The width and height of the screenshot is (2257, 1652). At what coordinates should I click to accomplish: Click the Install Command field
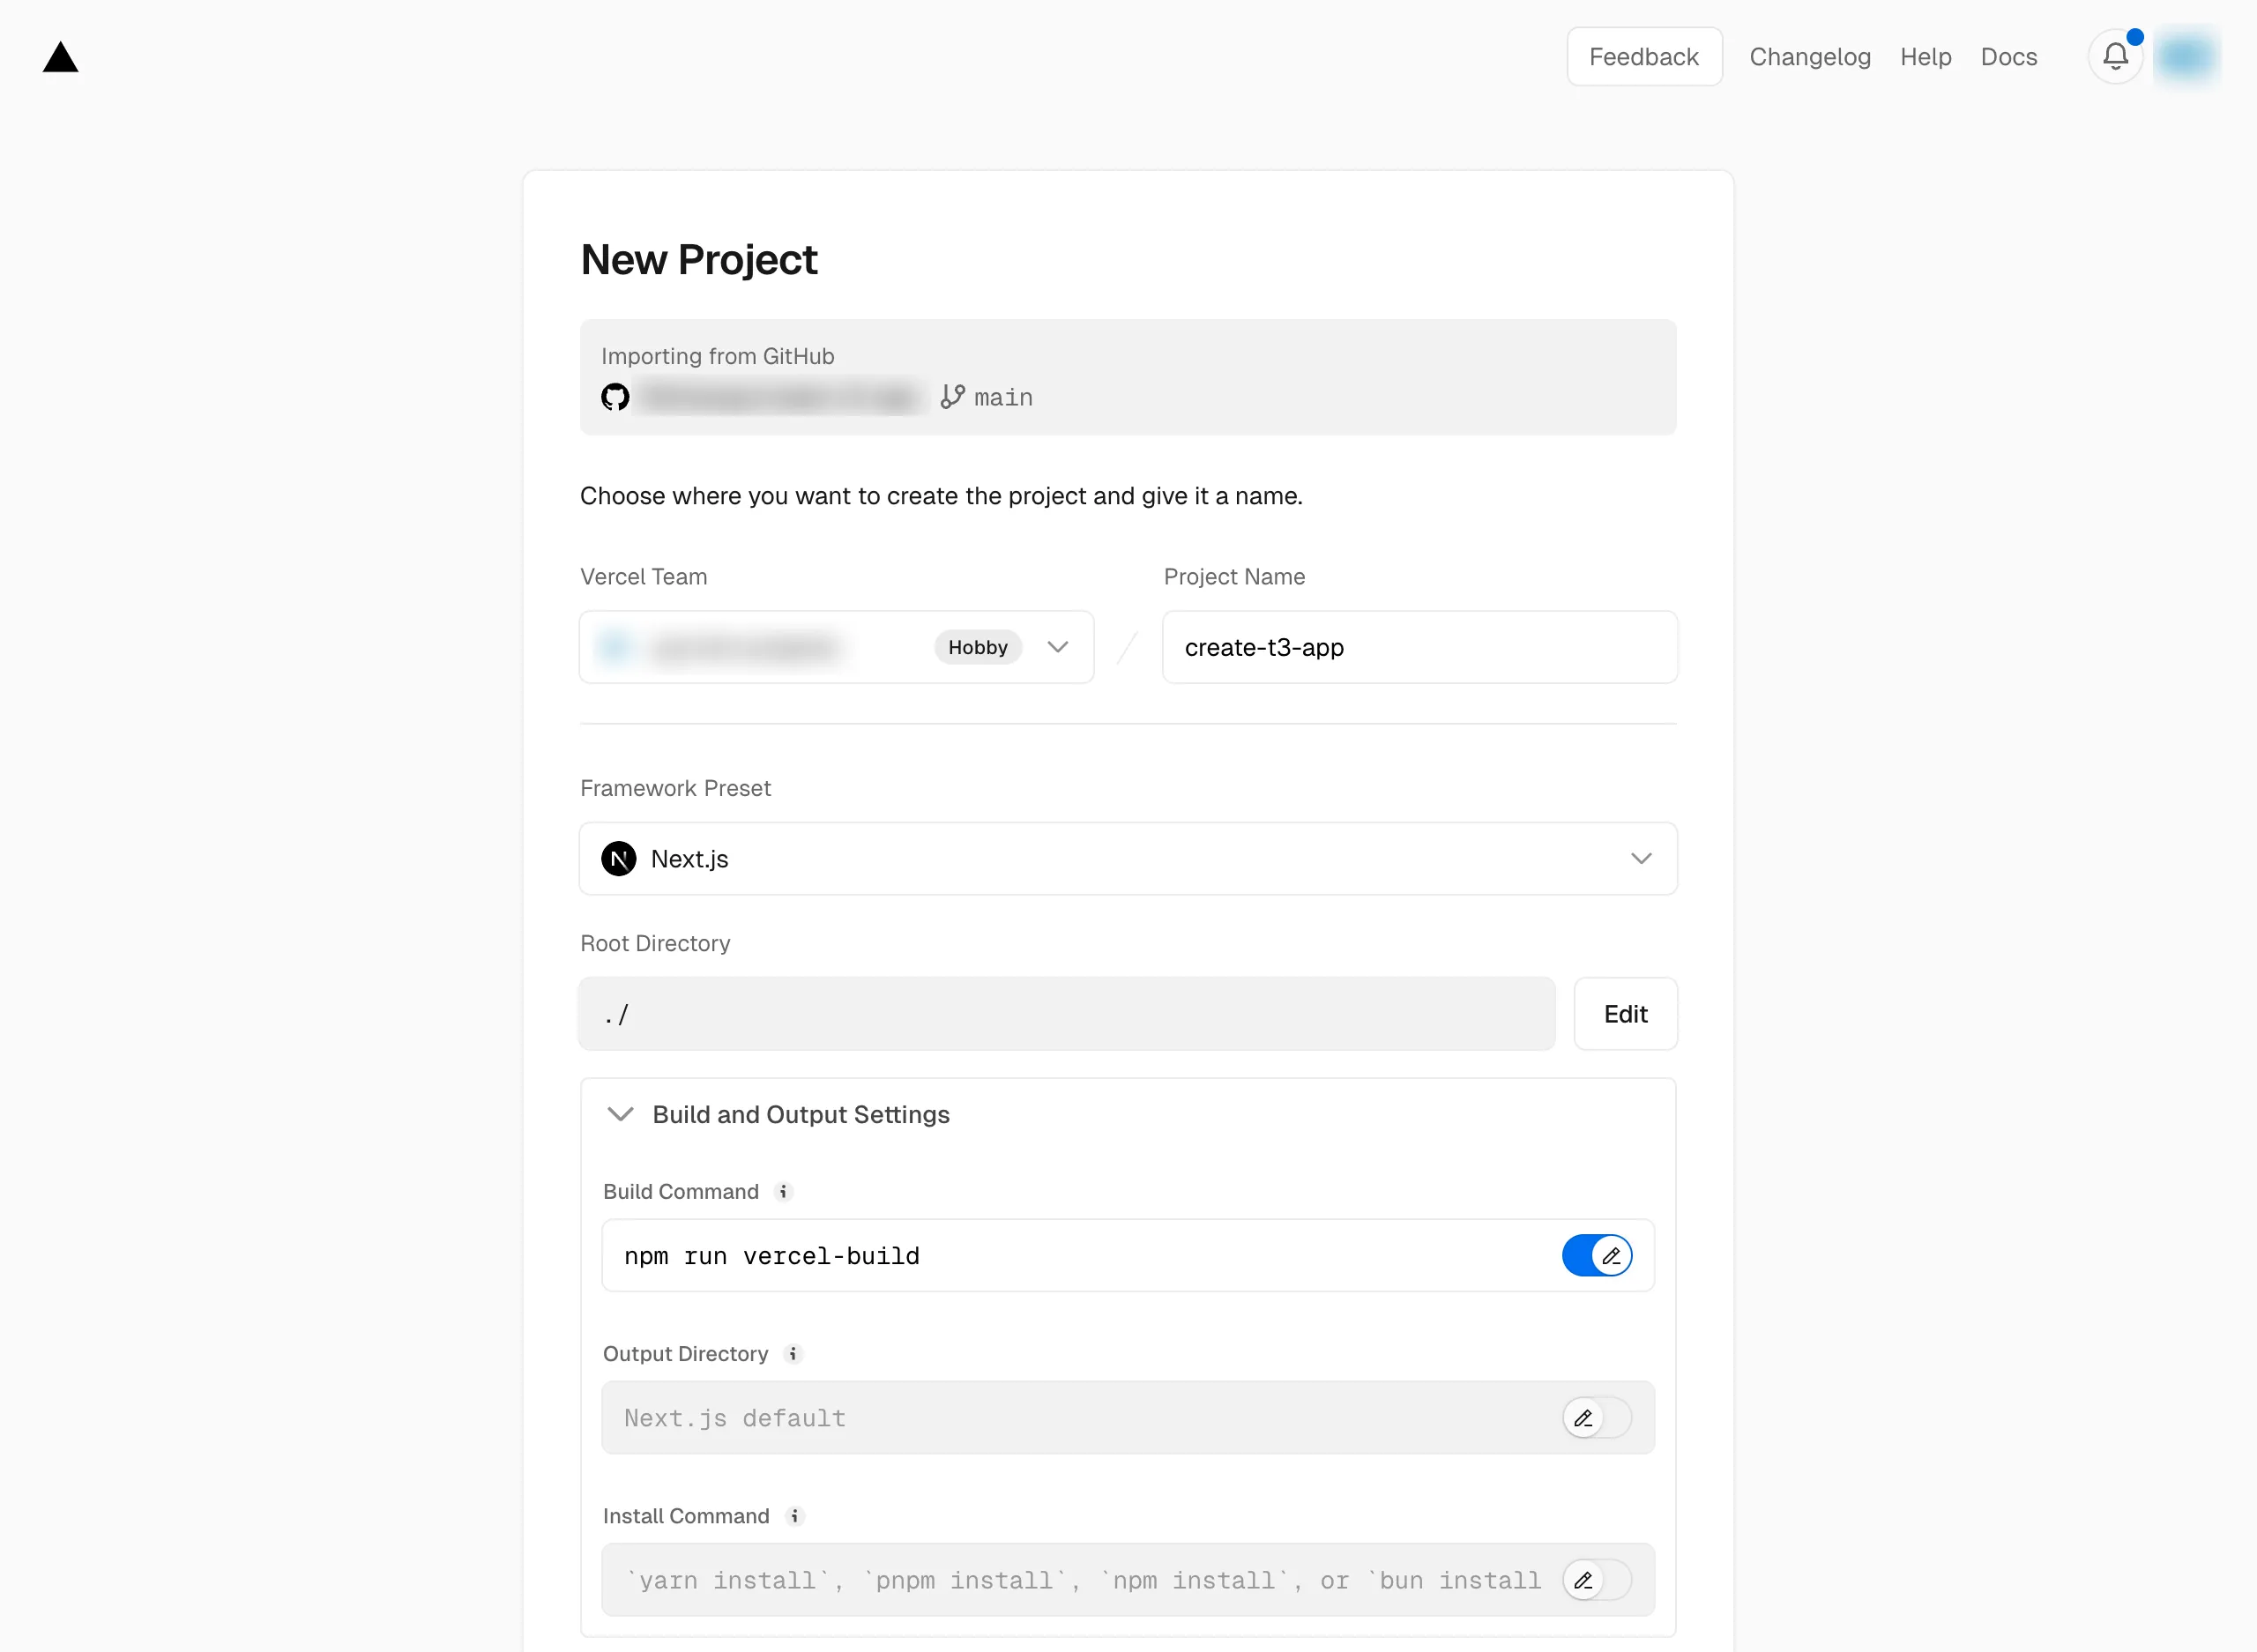pyautogui.click(x=1128, y=1580)
